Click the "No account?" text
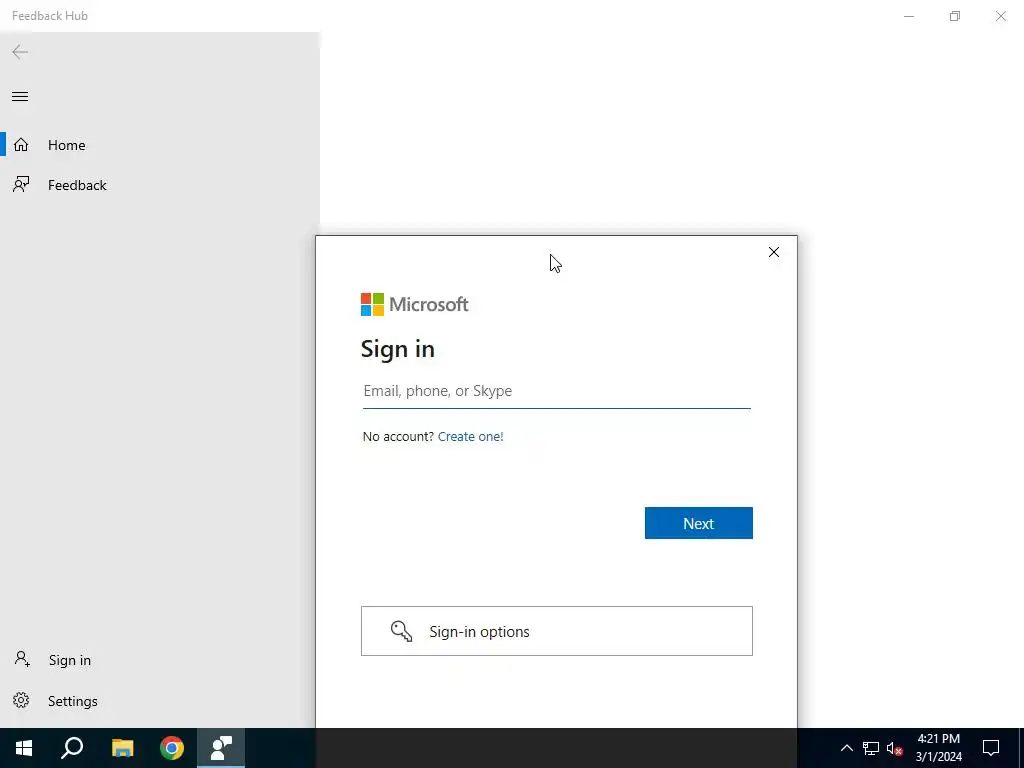The height and width of the screenshot is (768, 1024). pyautogui.click(x=398, y=436)
